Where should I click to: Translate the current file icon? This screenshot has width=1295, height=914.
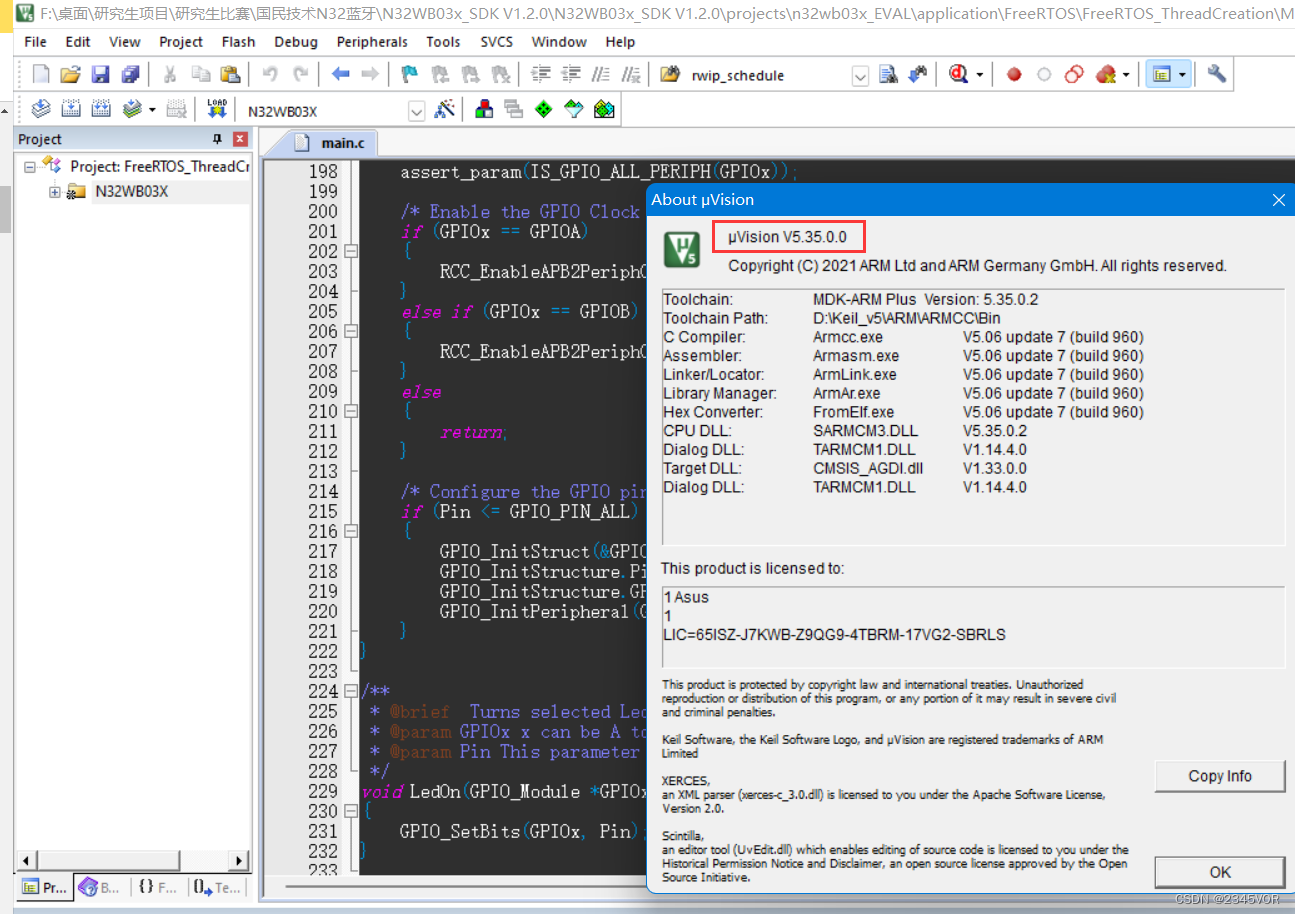click(41, 110)
